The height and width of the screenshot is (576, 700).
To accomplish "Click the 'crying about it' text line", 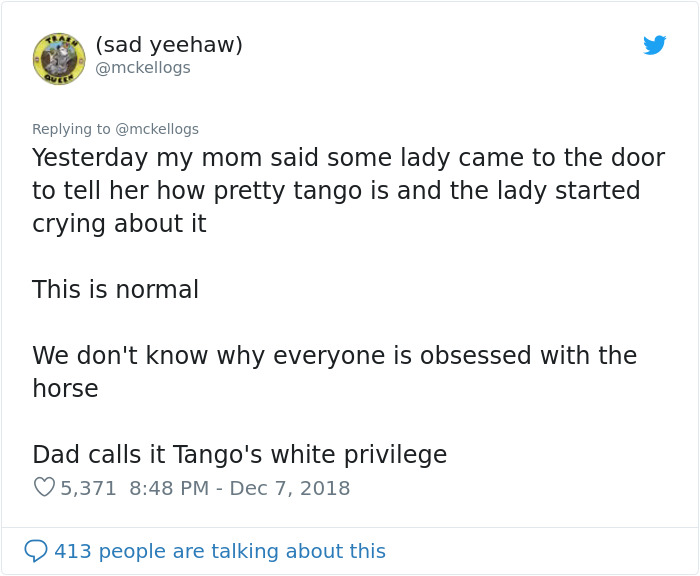I will point(119,223).
